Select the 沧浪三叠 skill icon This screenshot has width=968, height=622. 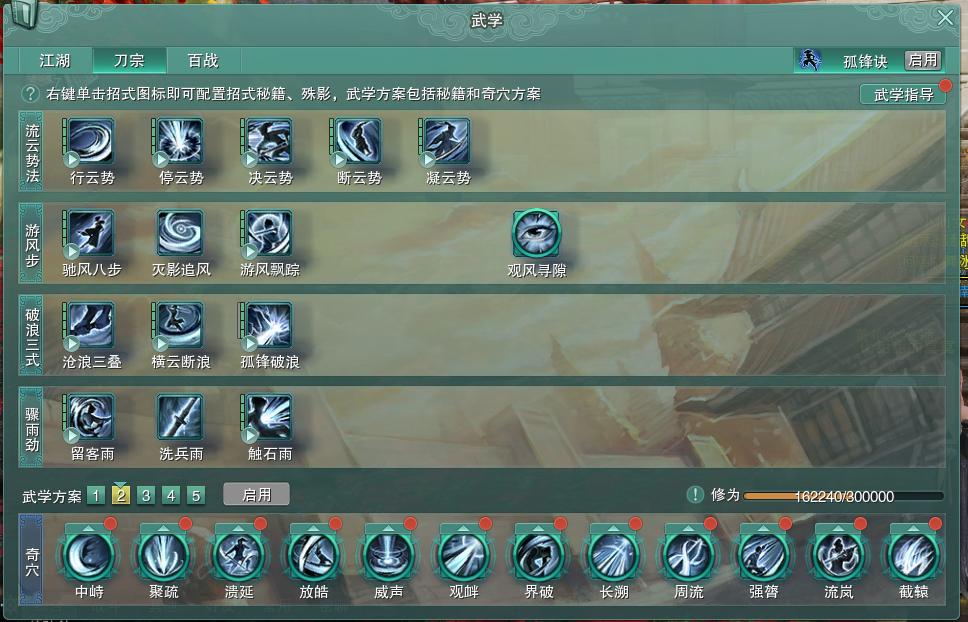click(91, 325)
